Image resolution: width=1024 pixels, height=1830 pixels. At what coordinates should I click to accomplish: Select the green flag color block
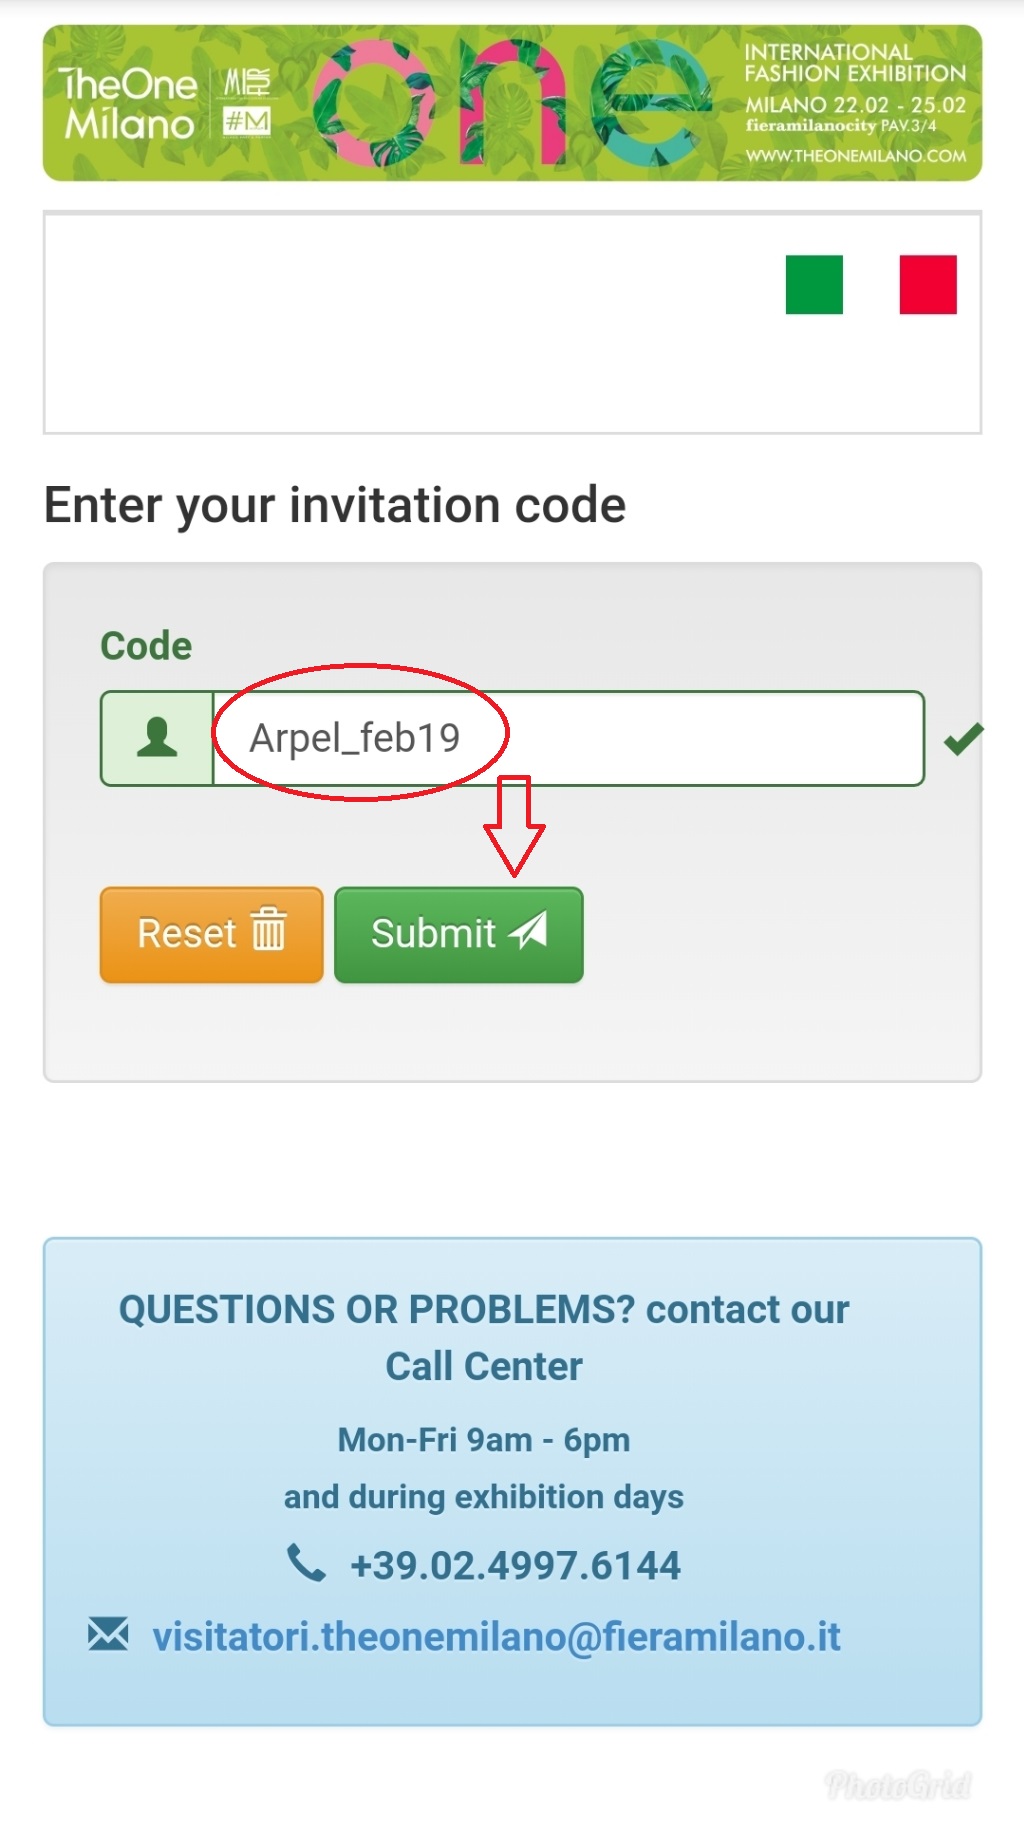(x=814, y=285)
